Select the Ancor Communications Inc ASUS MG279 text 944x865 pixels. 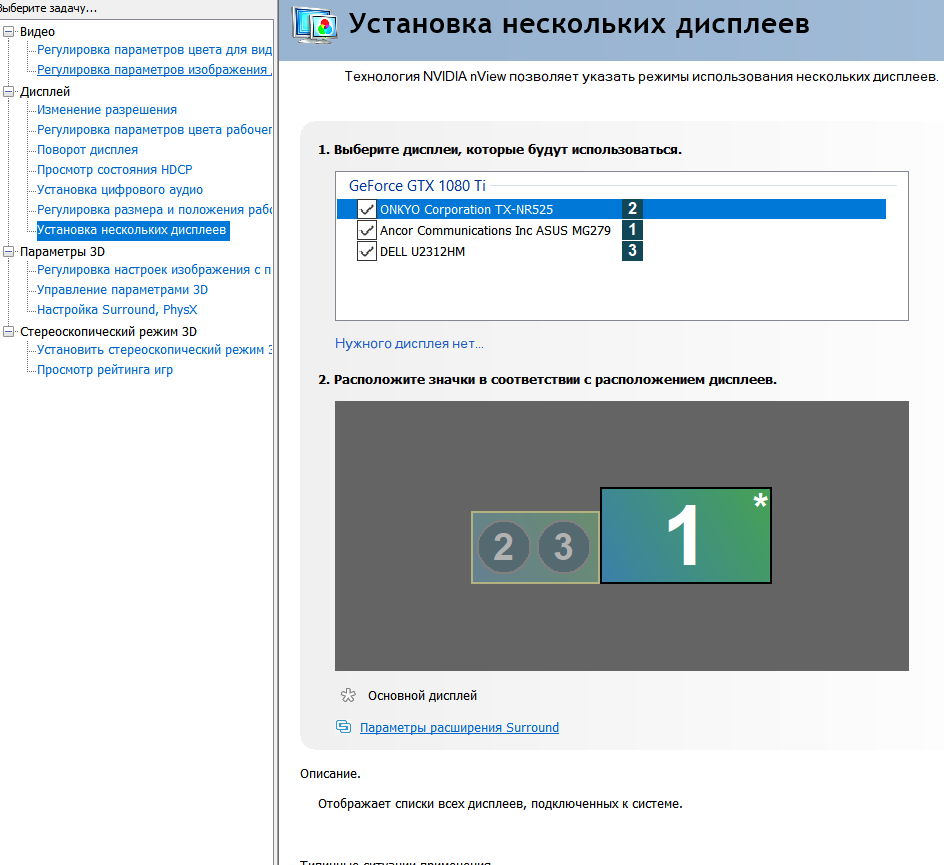tap(495, 231)
